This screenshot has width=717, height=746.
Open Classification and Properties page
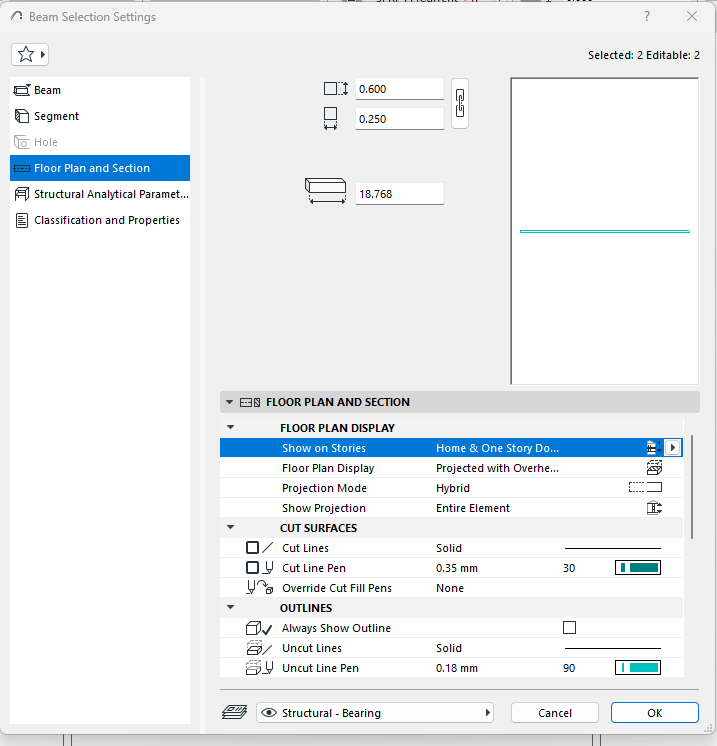pyautogui.click(x=100, y=220)
